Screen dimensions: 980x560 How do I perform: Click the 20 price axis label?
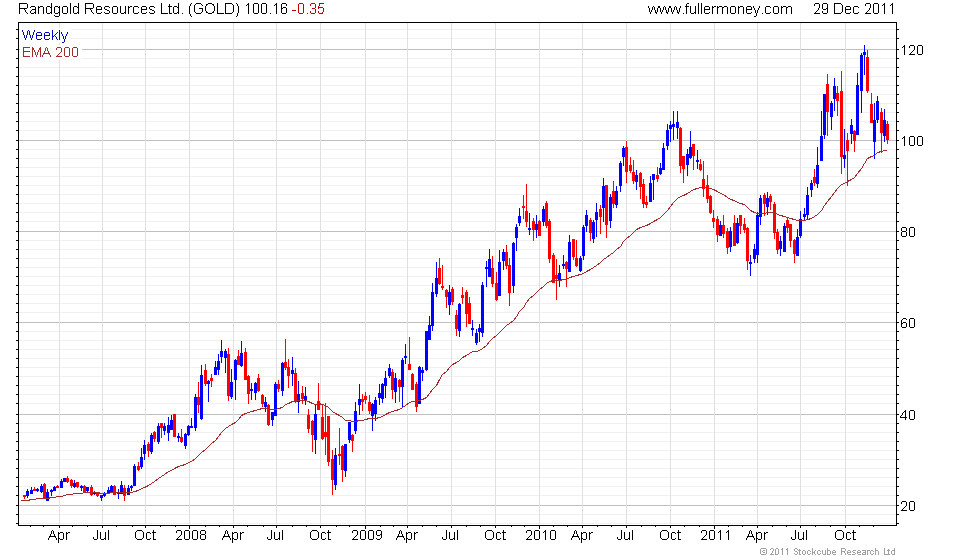tap(908, 506)
